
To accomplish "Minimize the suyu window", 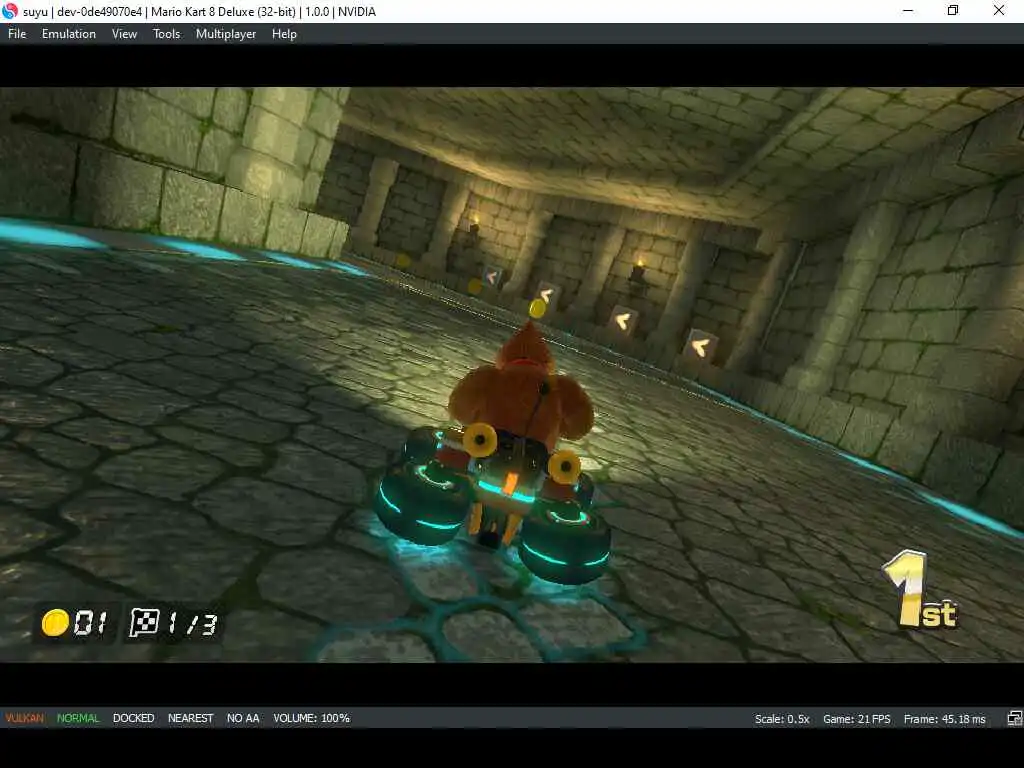I will pyautogui.click(x=908, y=11).
